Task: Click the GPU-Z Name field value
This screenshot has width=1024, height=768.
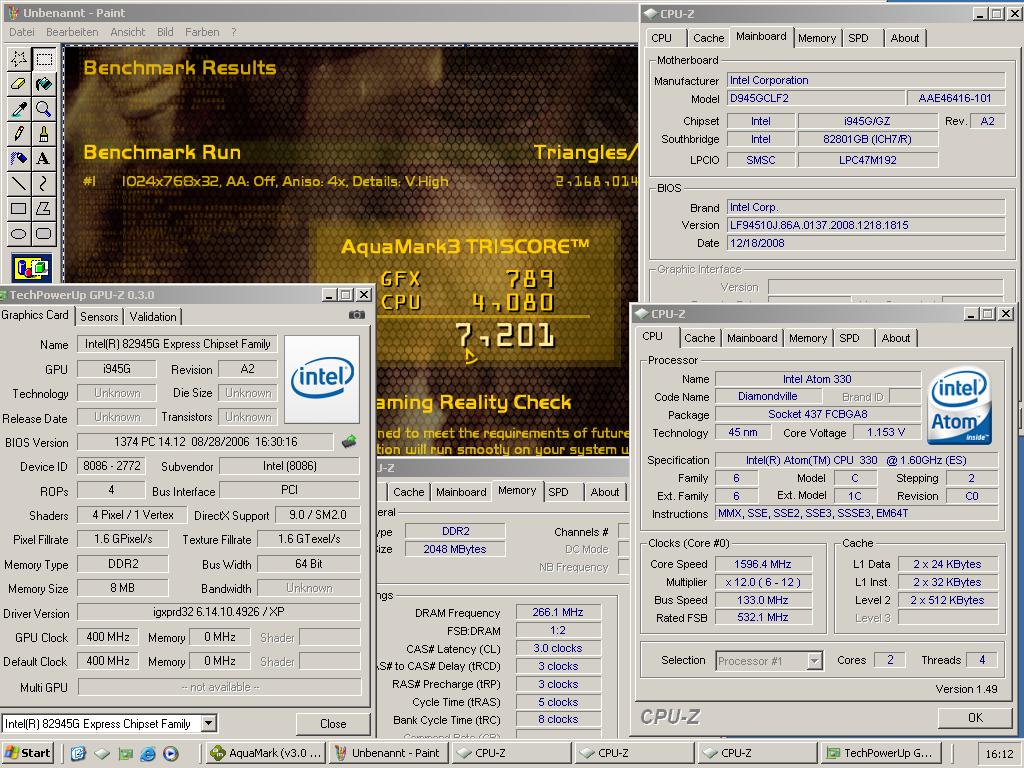Action: [x=178, y=344]
